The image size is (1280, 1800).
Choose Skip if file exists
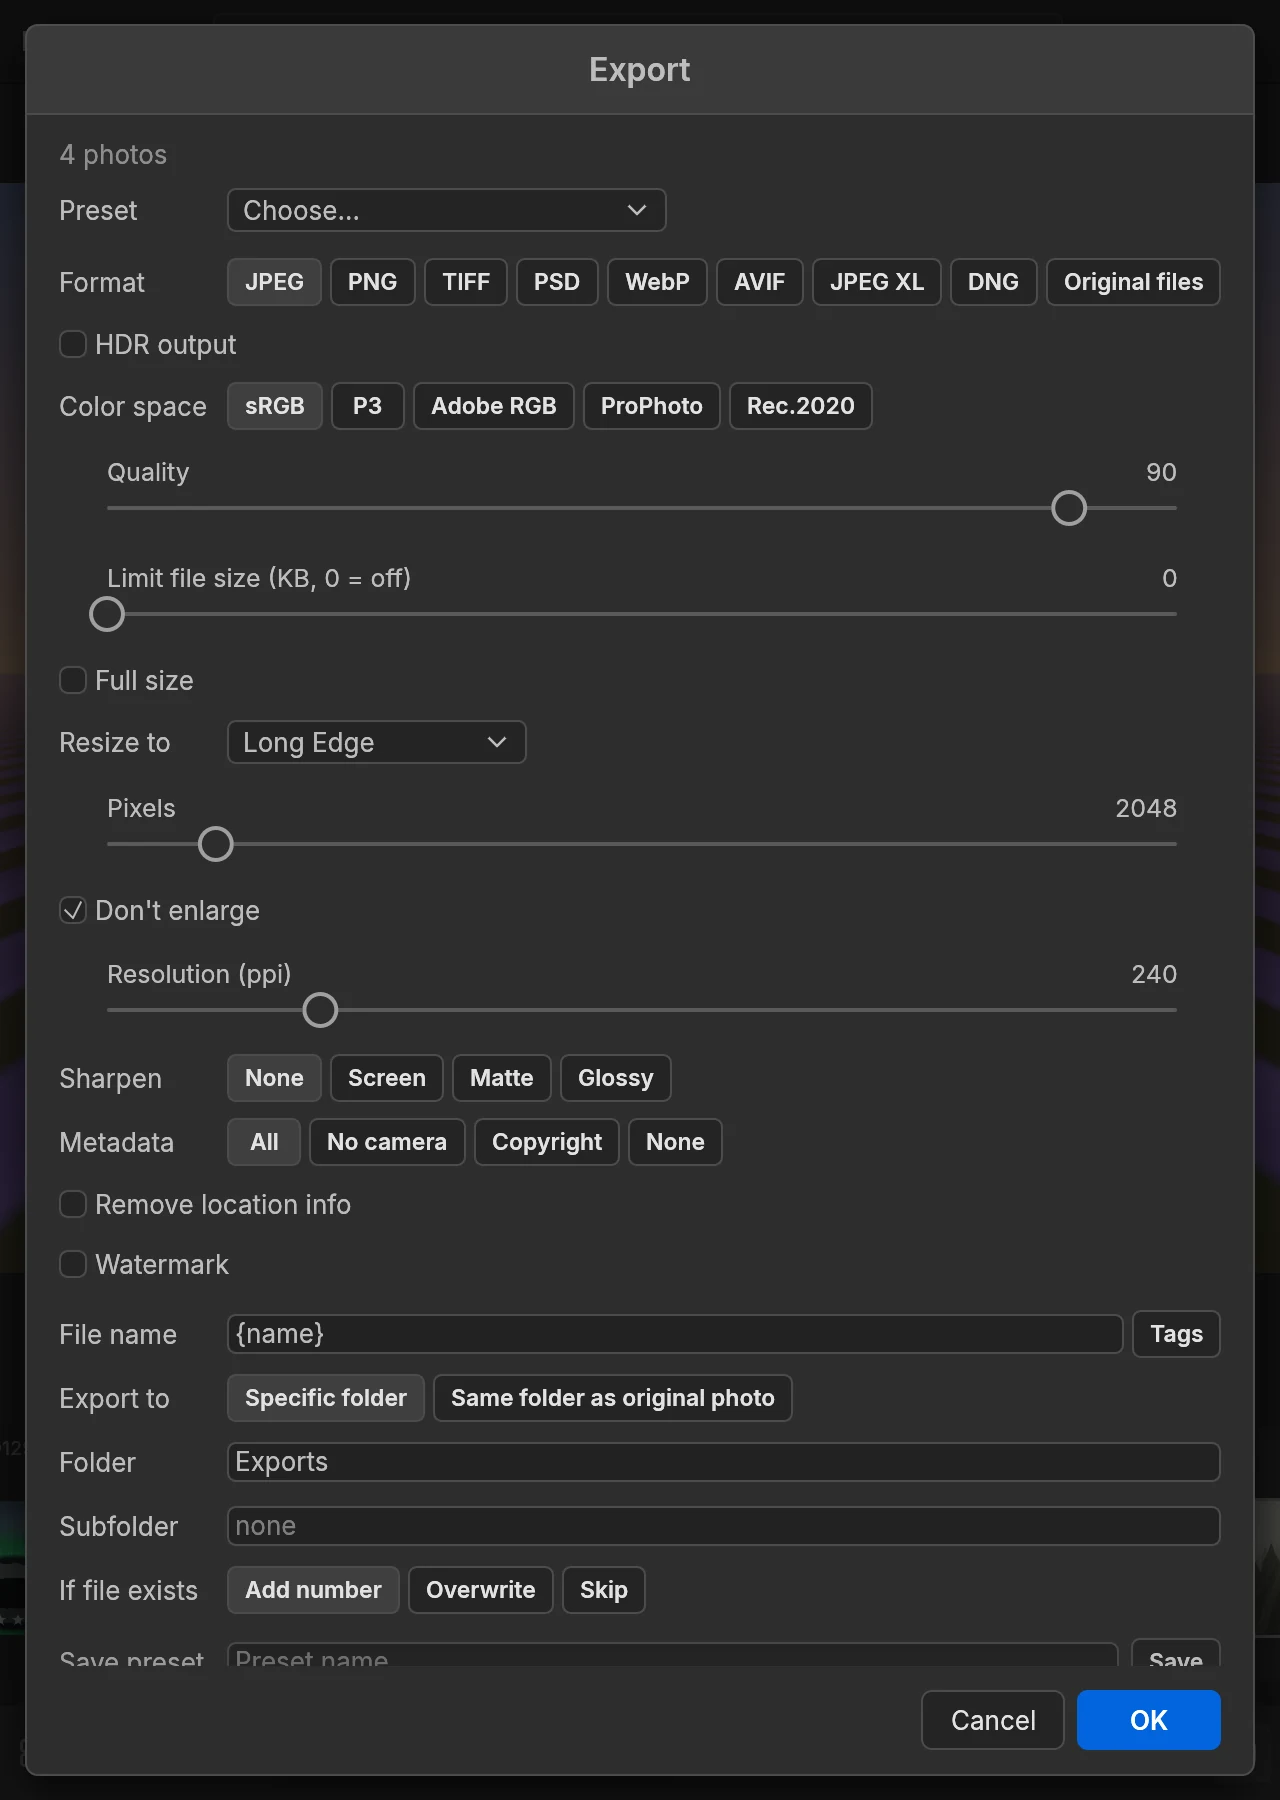[604, 1590]
